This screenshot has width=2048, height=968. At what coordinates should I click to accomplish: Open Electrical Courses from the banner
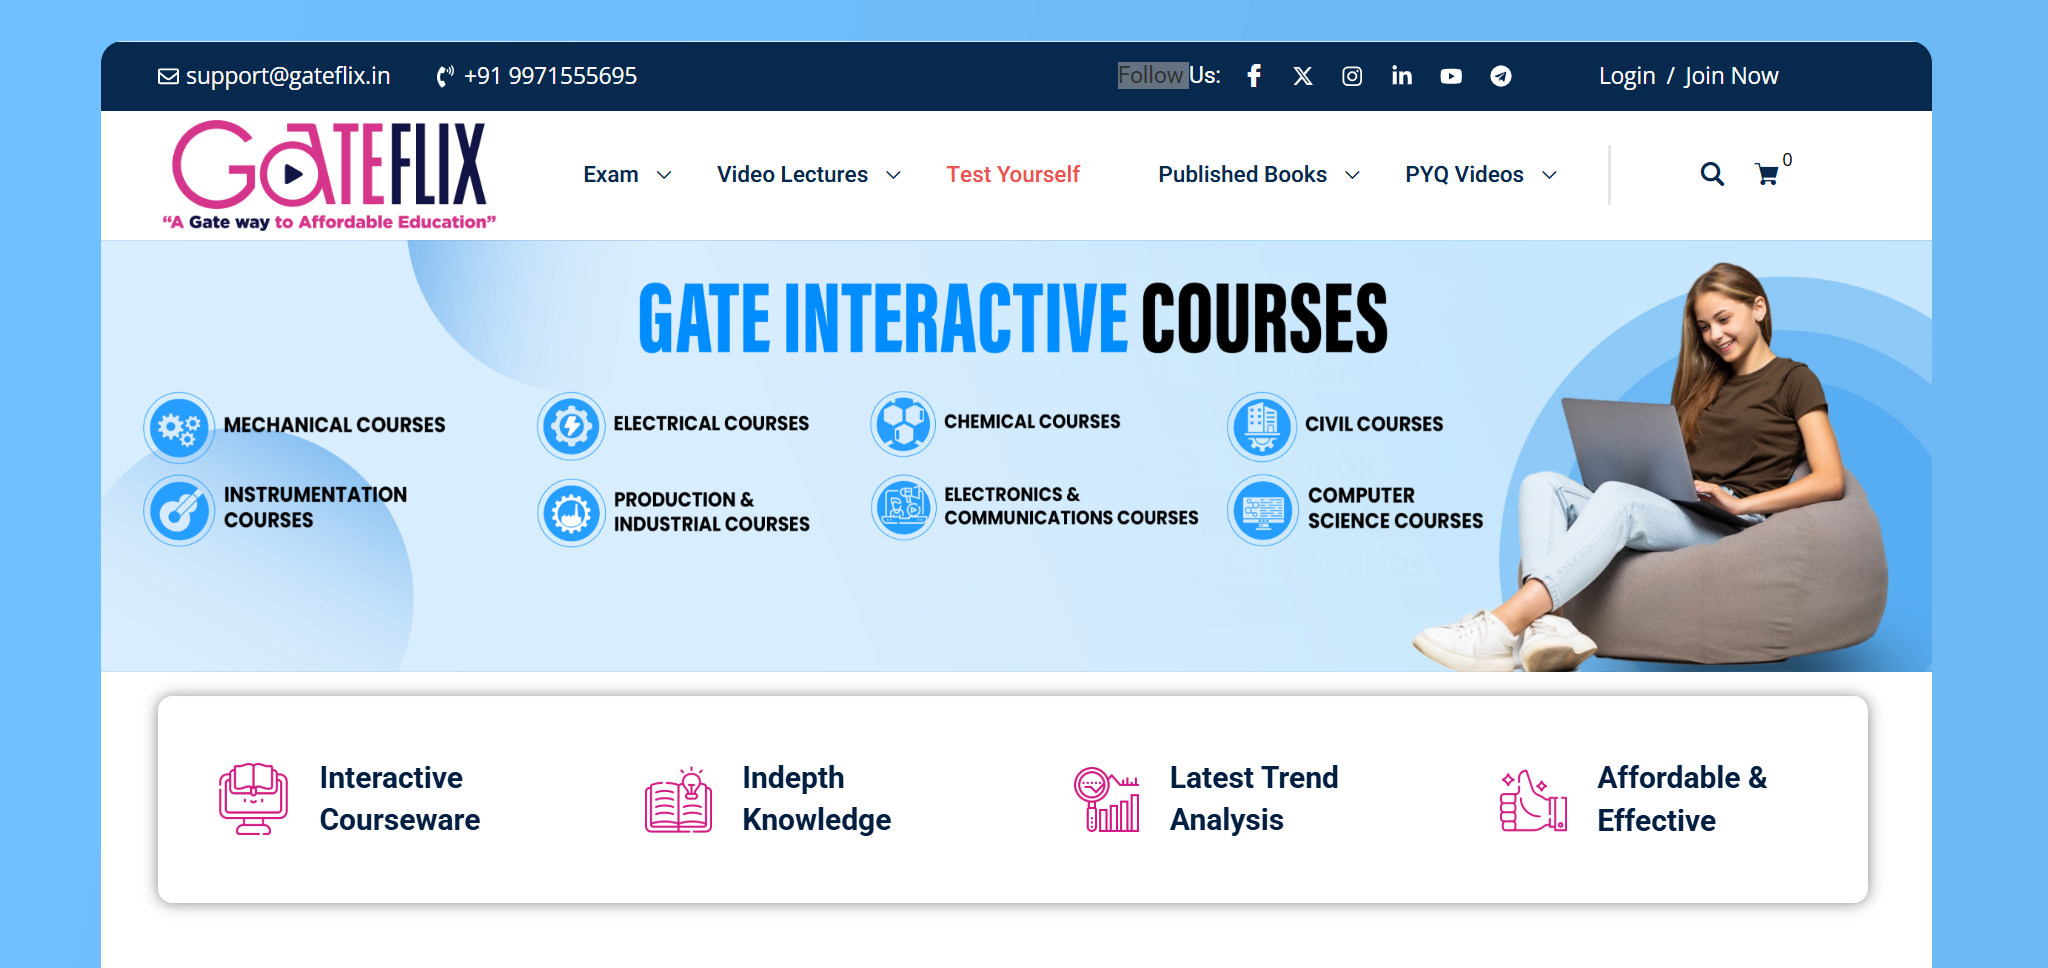pyautogui.click(x=710, y=424)
